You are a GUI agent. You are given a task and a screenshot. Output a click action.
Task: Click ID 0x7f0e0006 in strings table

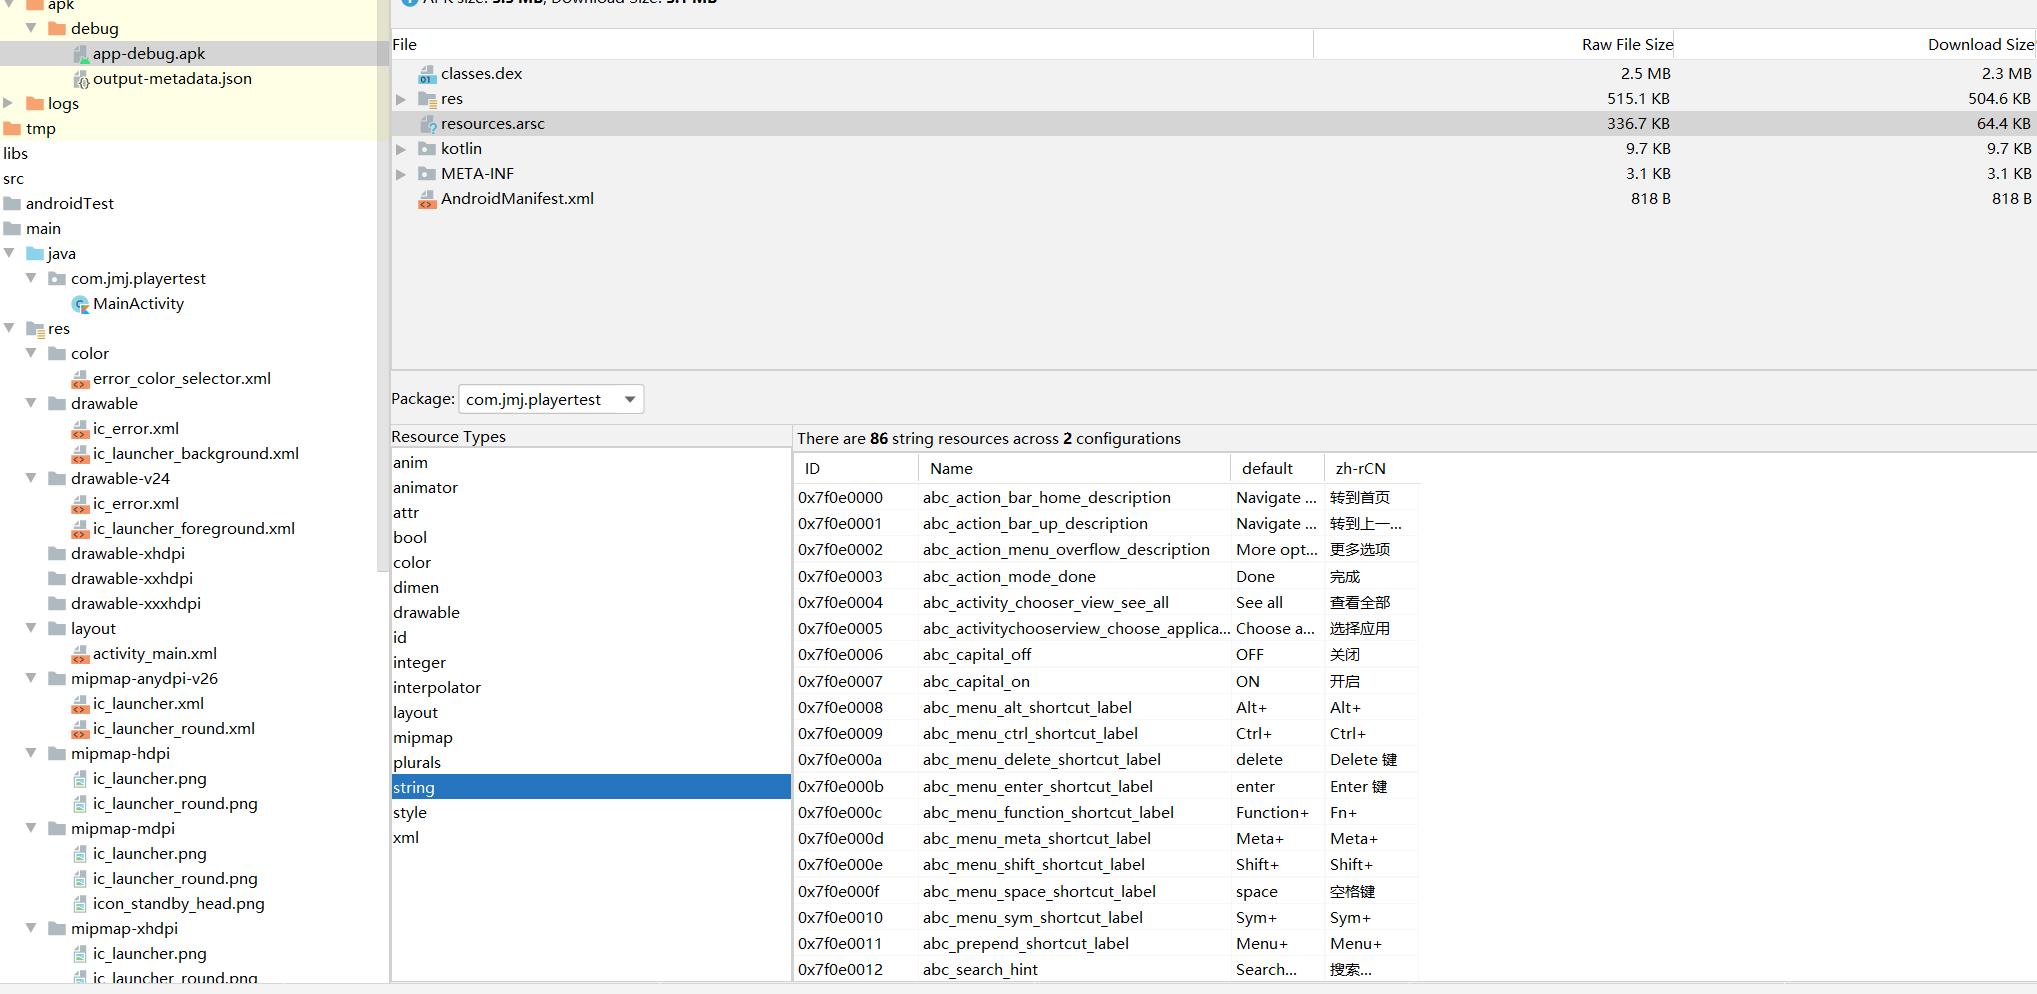coord(841,655)
